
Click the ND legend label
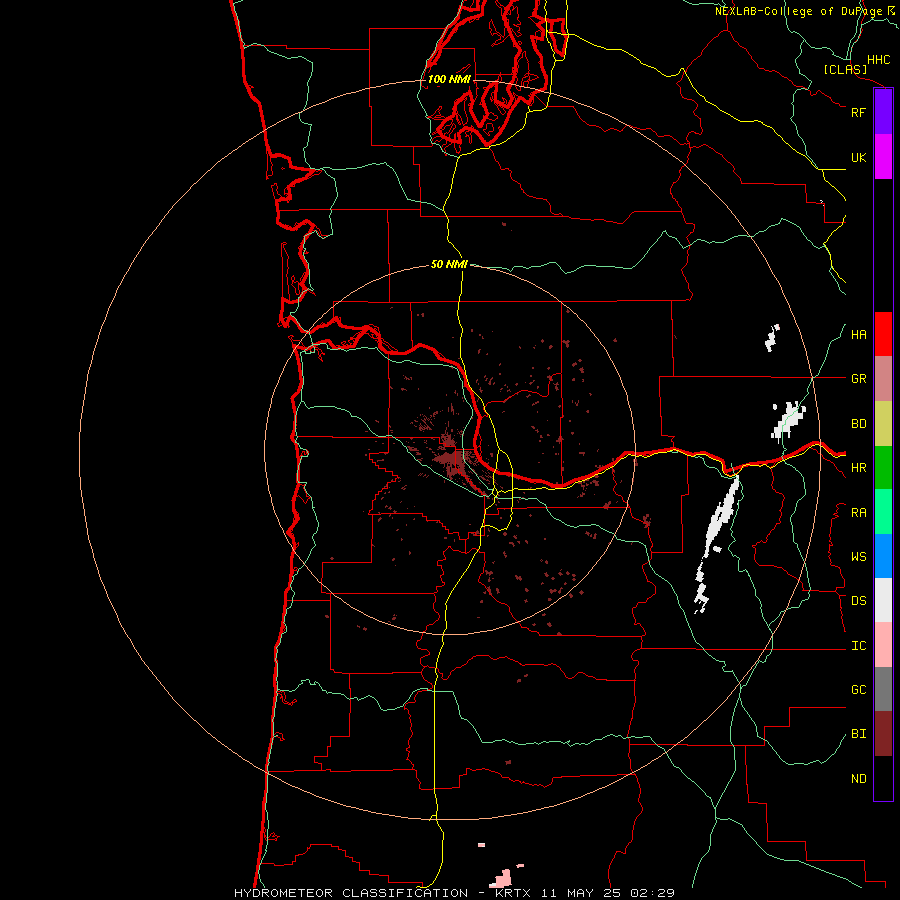click(x=858, y=779)
